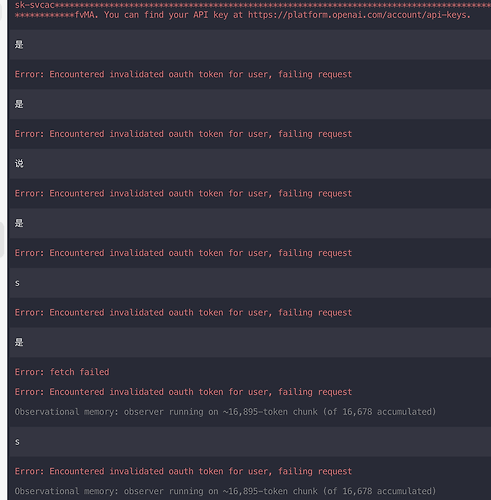The height and width of the screenshot is (500, 491).
Task: Select the s message above the last 是
Action: coord(250,283)
